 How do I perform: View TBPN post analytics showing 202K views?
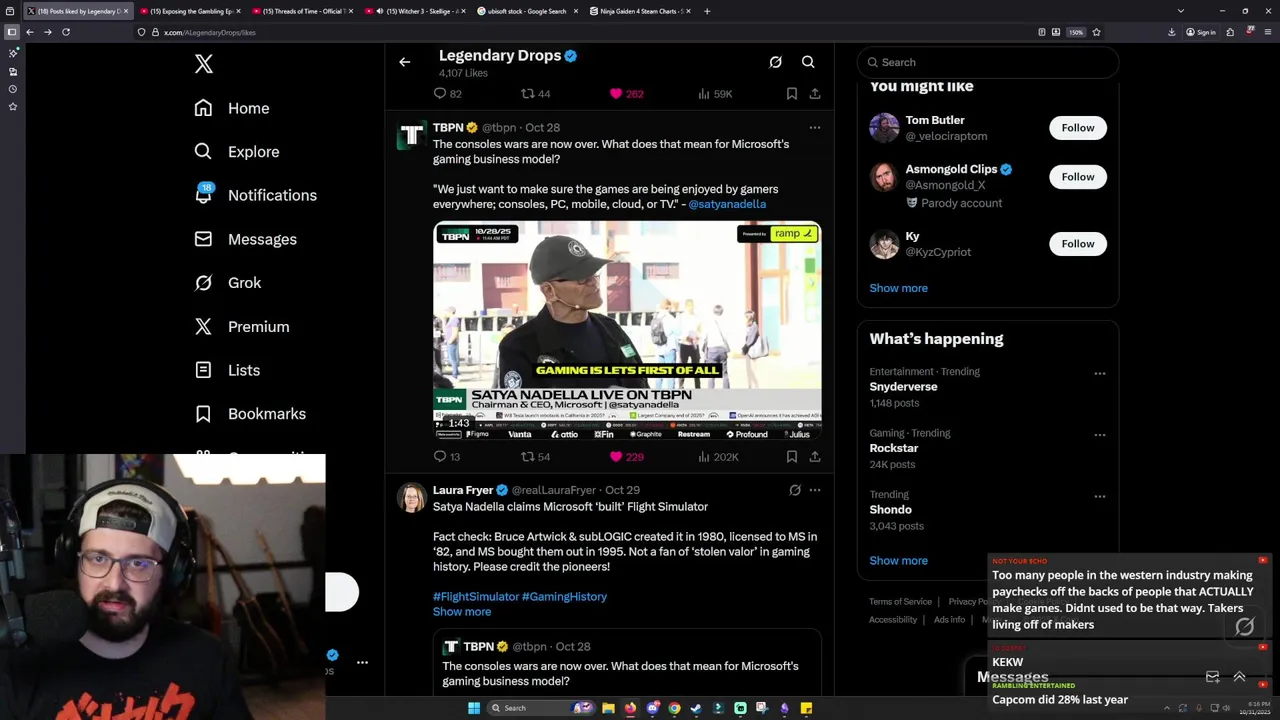point(719,456)
